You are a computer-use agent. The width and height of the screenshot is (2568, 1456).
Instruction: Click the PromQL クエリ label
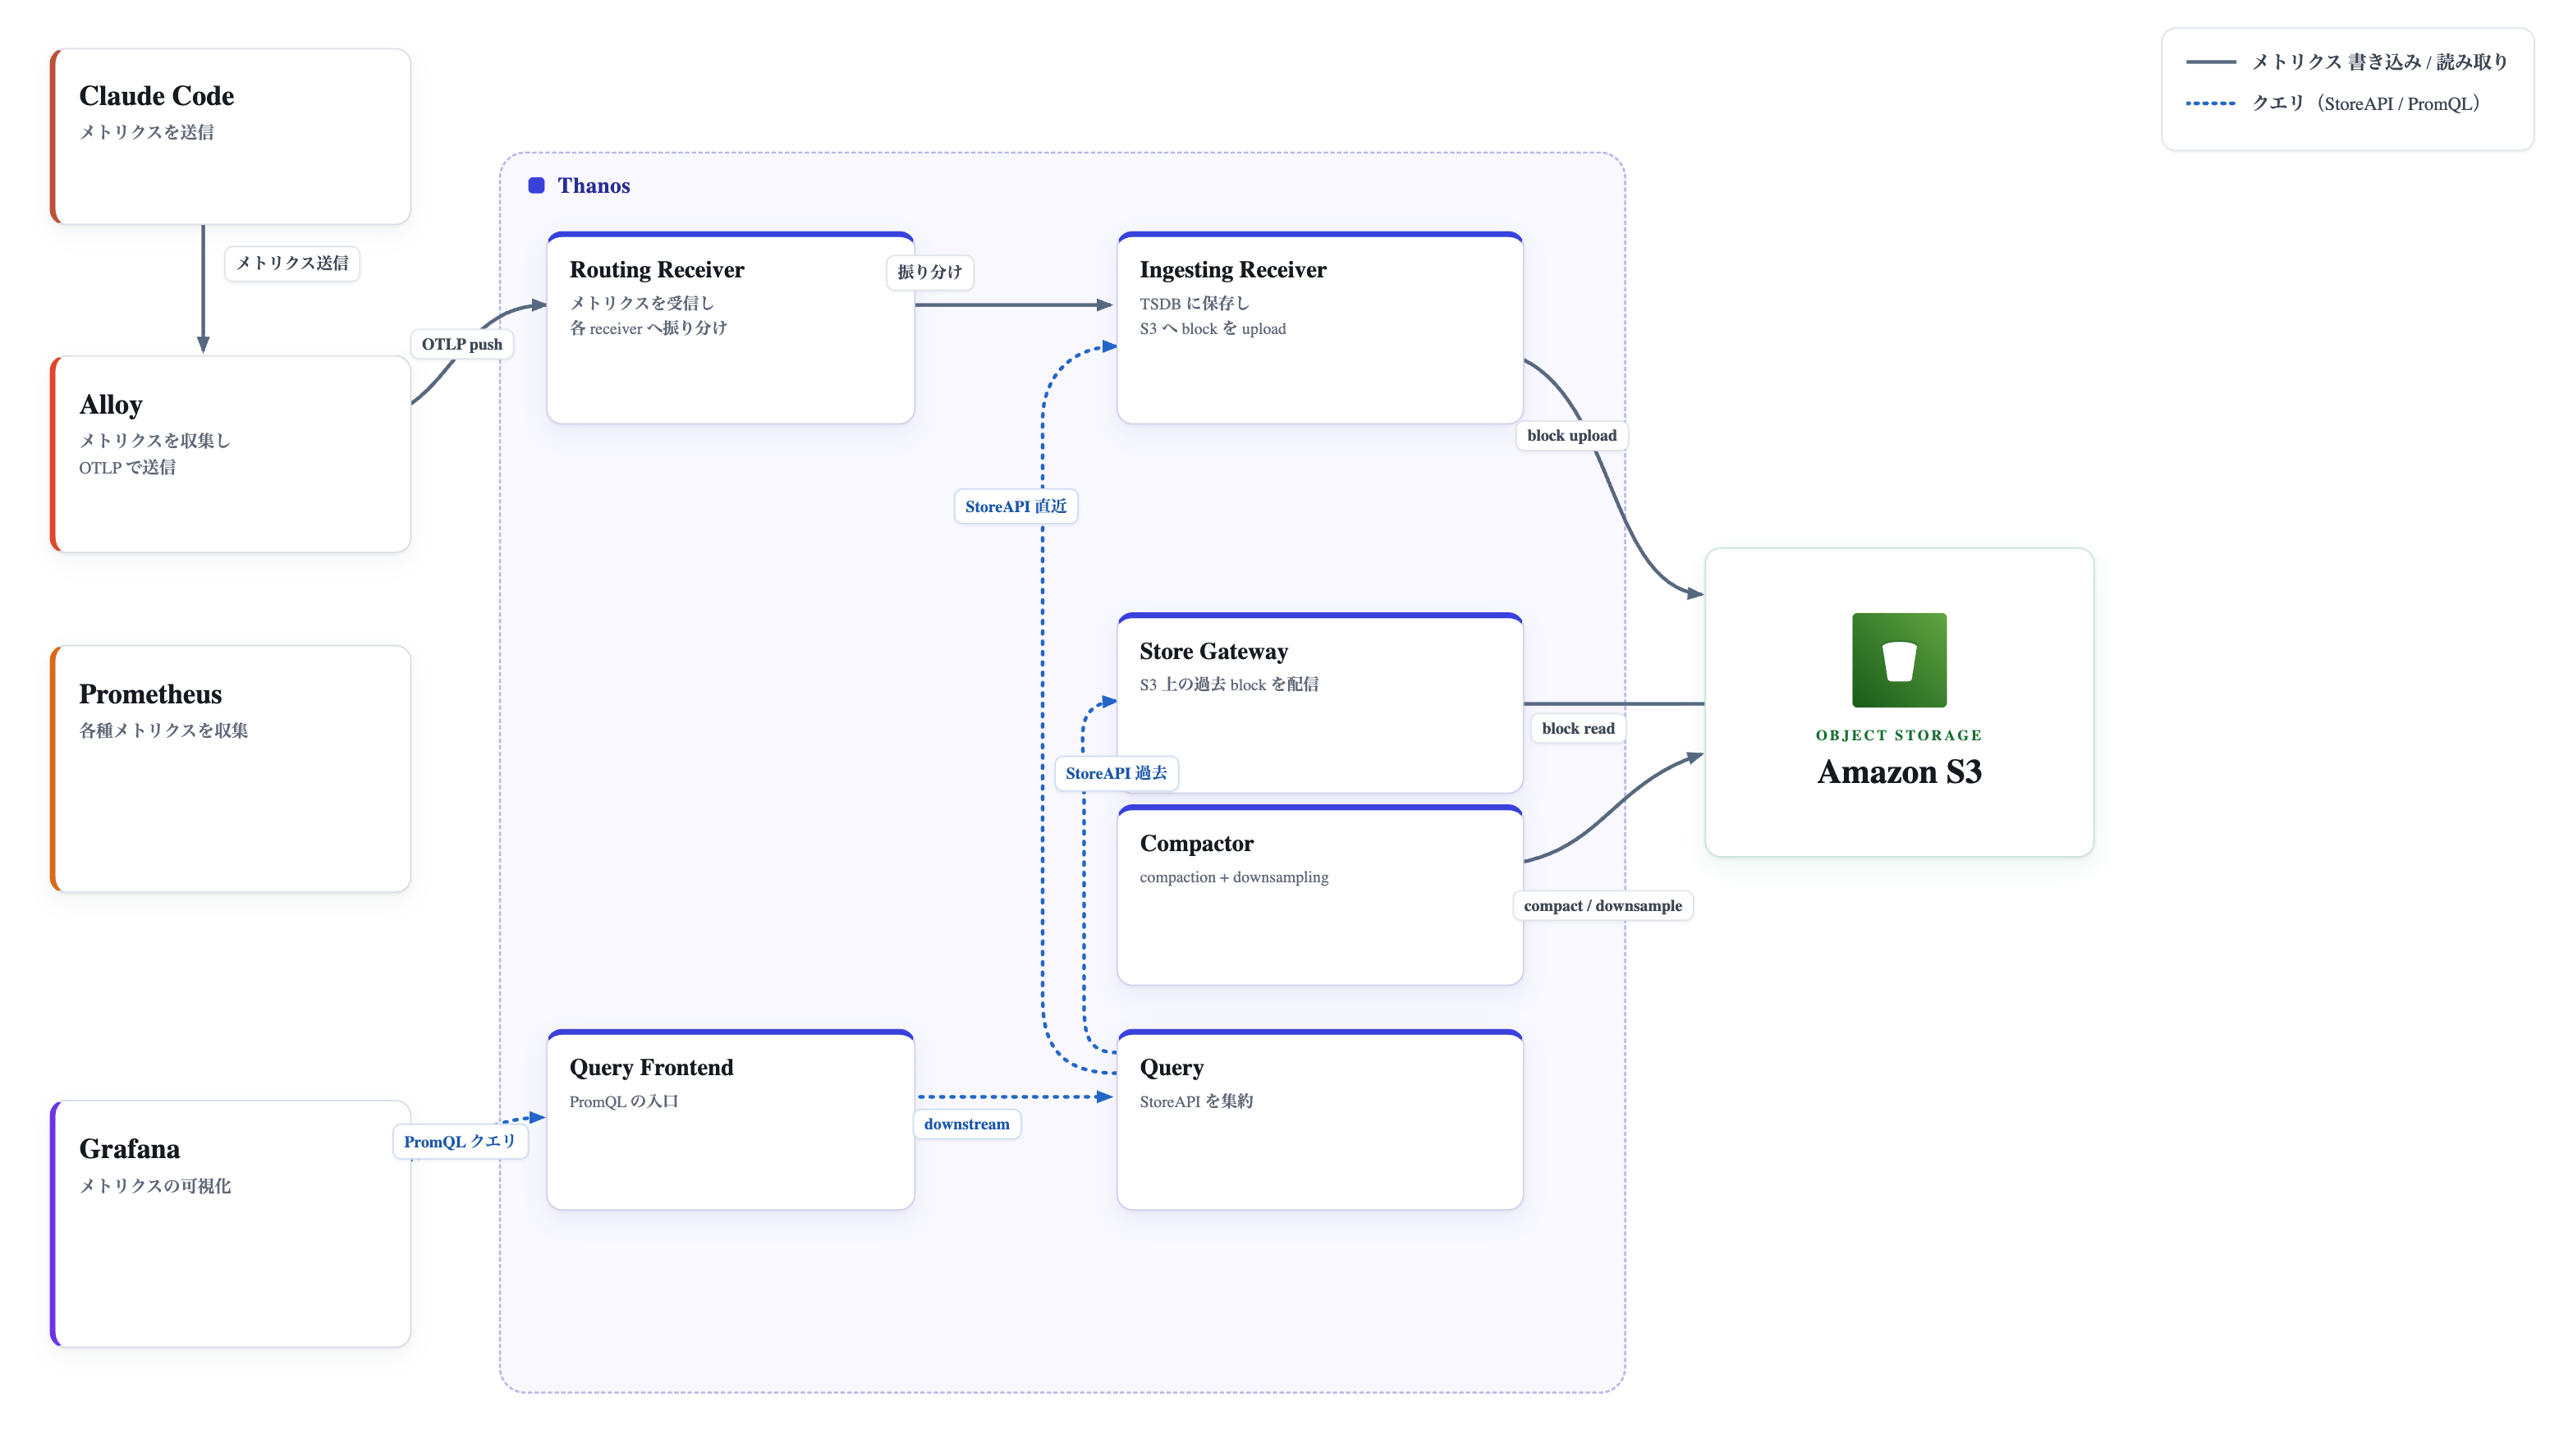click(x=459, y=1141)
